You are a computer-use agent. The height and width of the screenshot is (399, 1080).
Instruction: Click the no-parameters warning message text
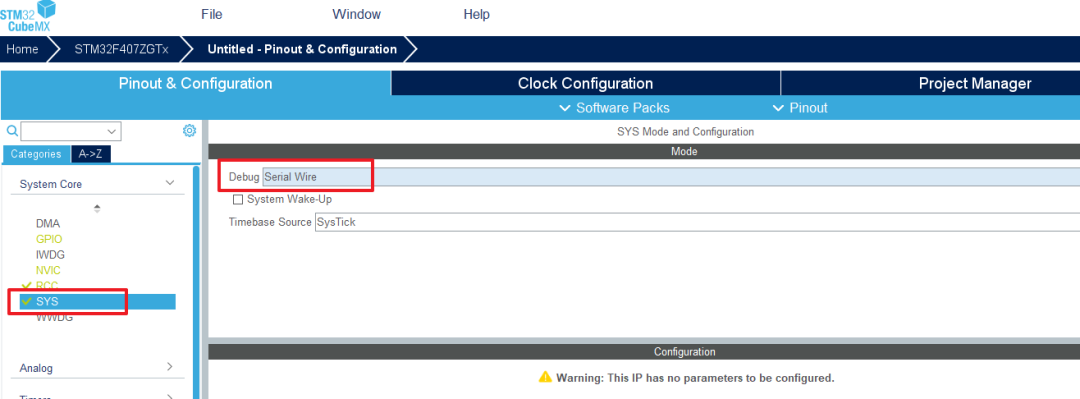pos(695,378)
